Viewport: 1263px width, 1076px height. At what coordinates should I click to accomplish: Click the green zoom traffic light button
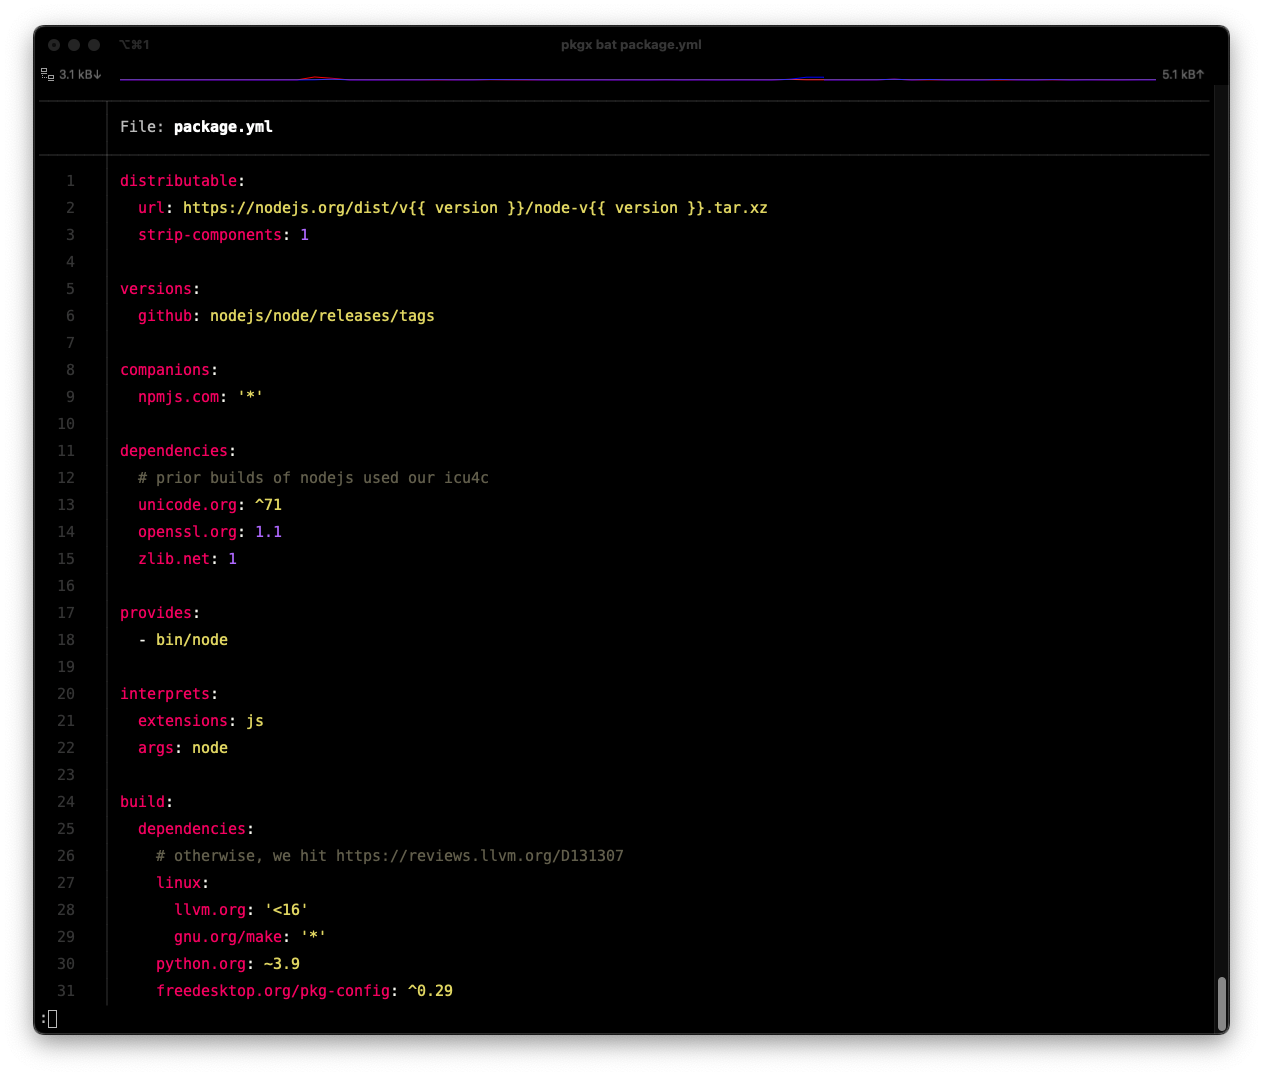93,45
